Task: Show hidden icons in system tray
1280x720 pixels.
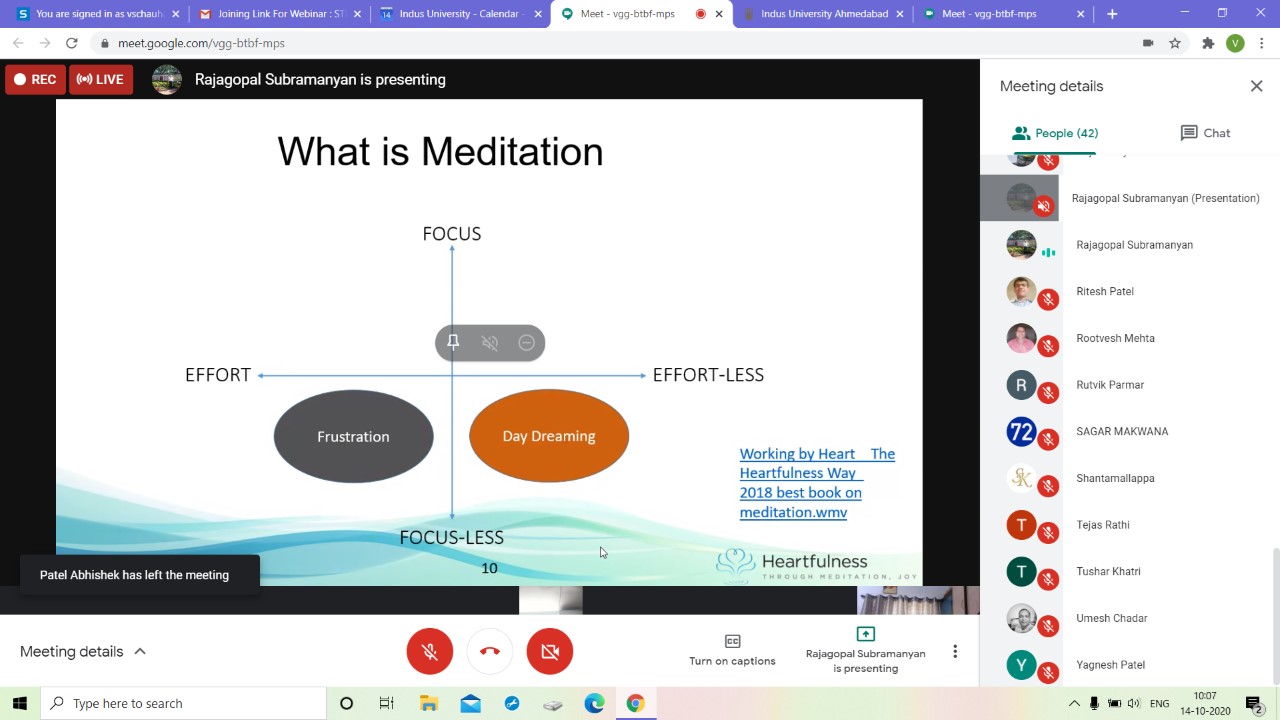Action: click(x=1074, y=703)
